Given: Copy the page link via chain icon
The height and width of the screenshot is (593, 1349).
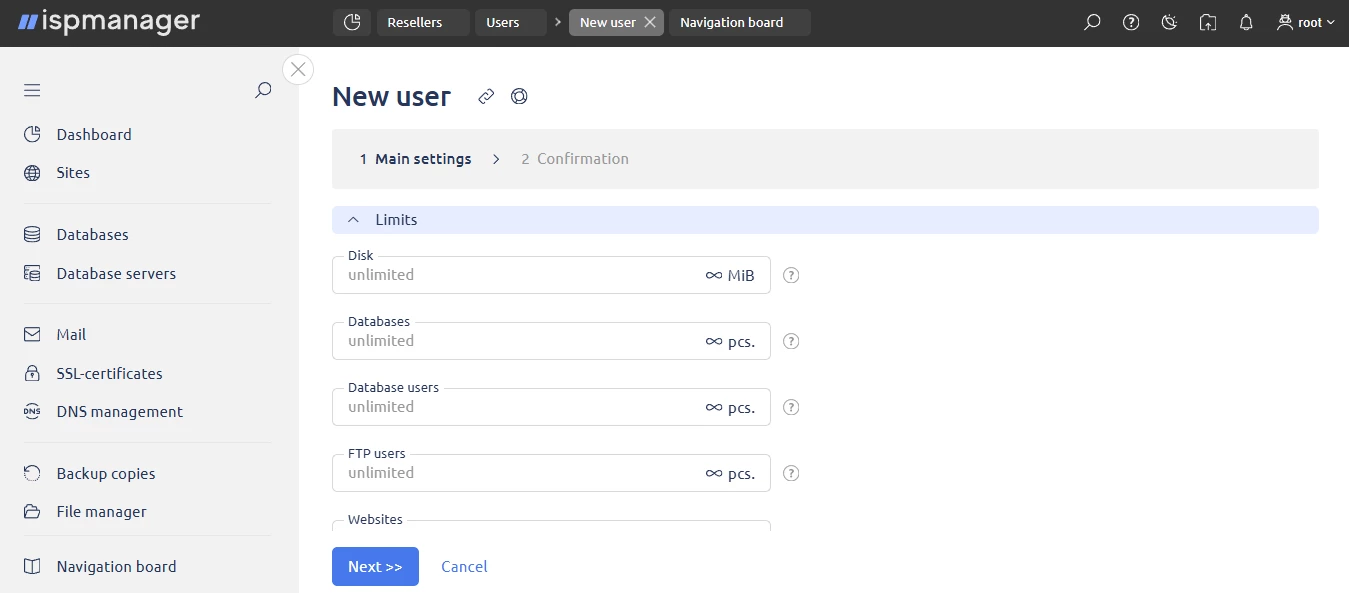Looking at the screenshot, I should [486, 96].
